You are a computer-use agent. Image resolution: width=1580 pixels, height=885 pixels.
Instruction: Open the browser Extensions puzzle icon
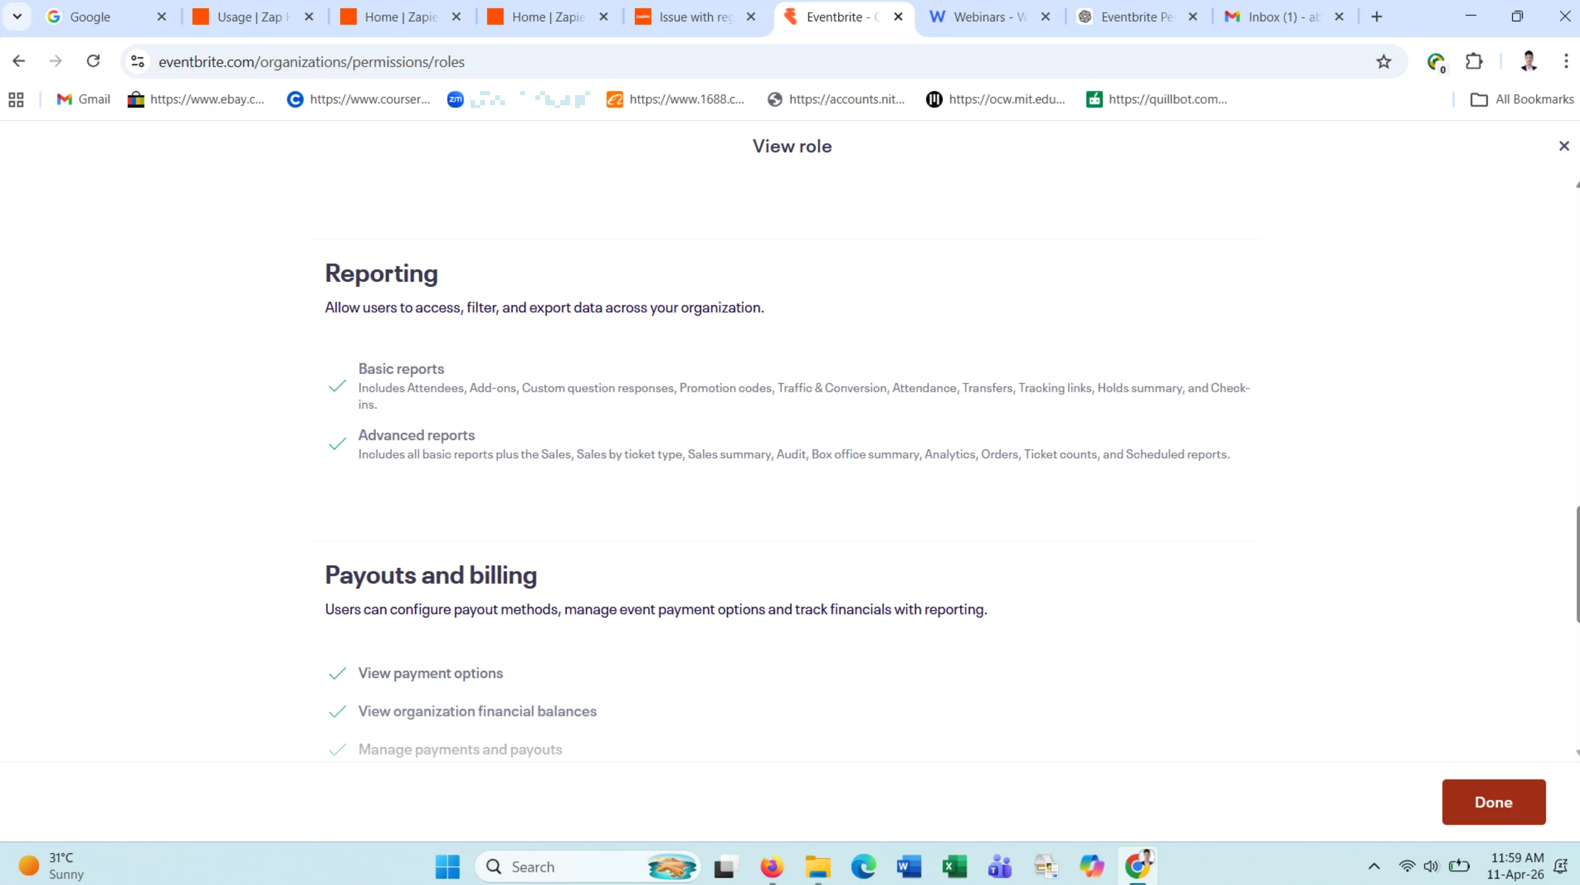[1473, 62]
